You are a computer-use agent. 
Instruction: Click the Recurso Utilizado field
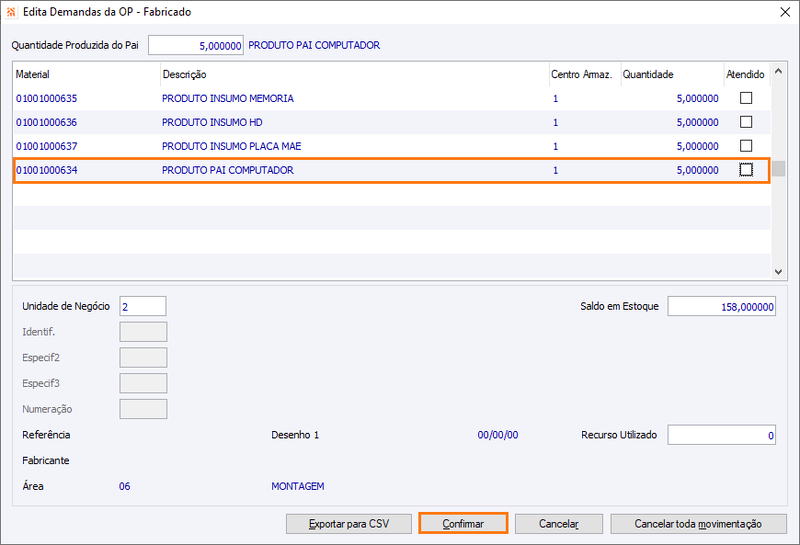click(721, 435)
